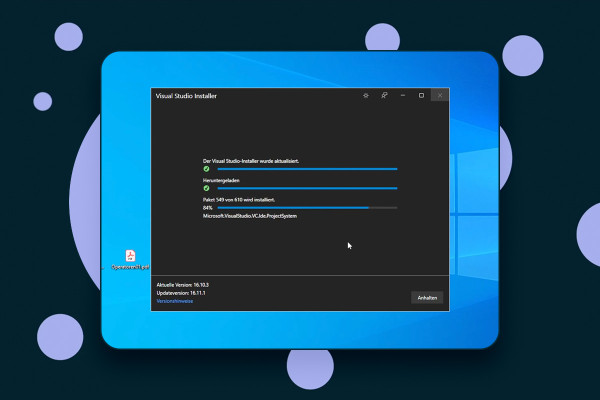Click the package installation progress bar

point(307,208)
